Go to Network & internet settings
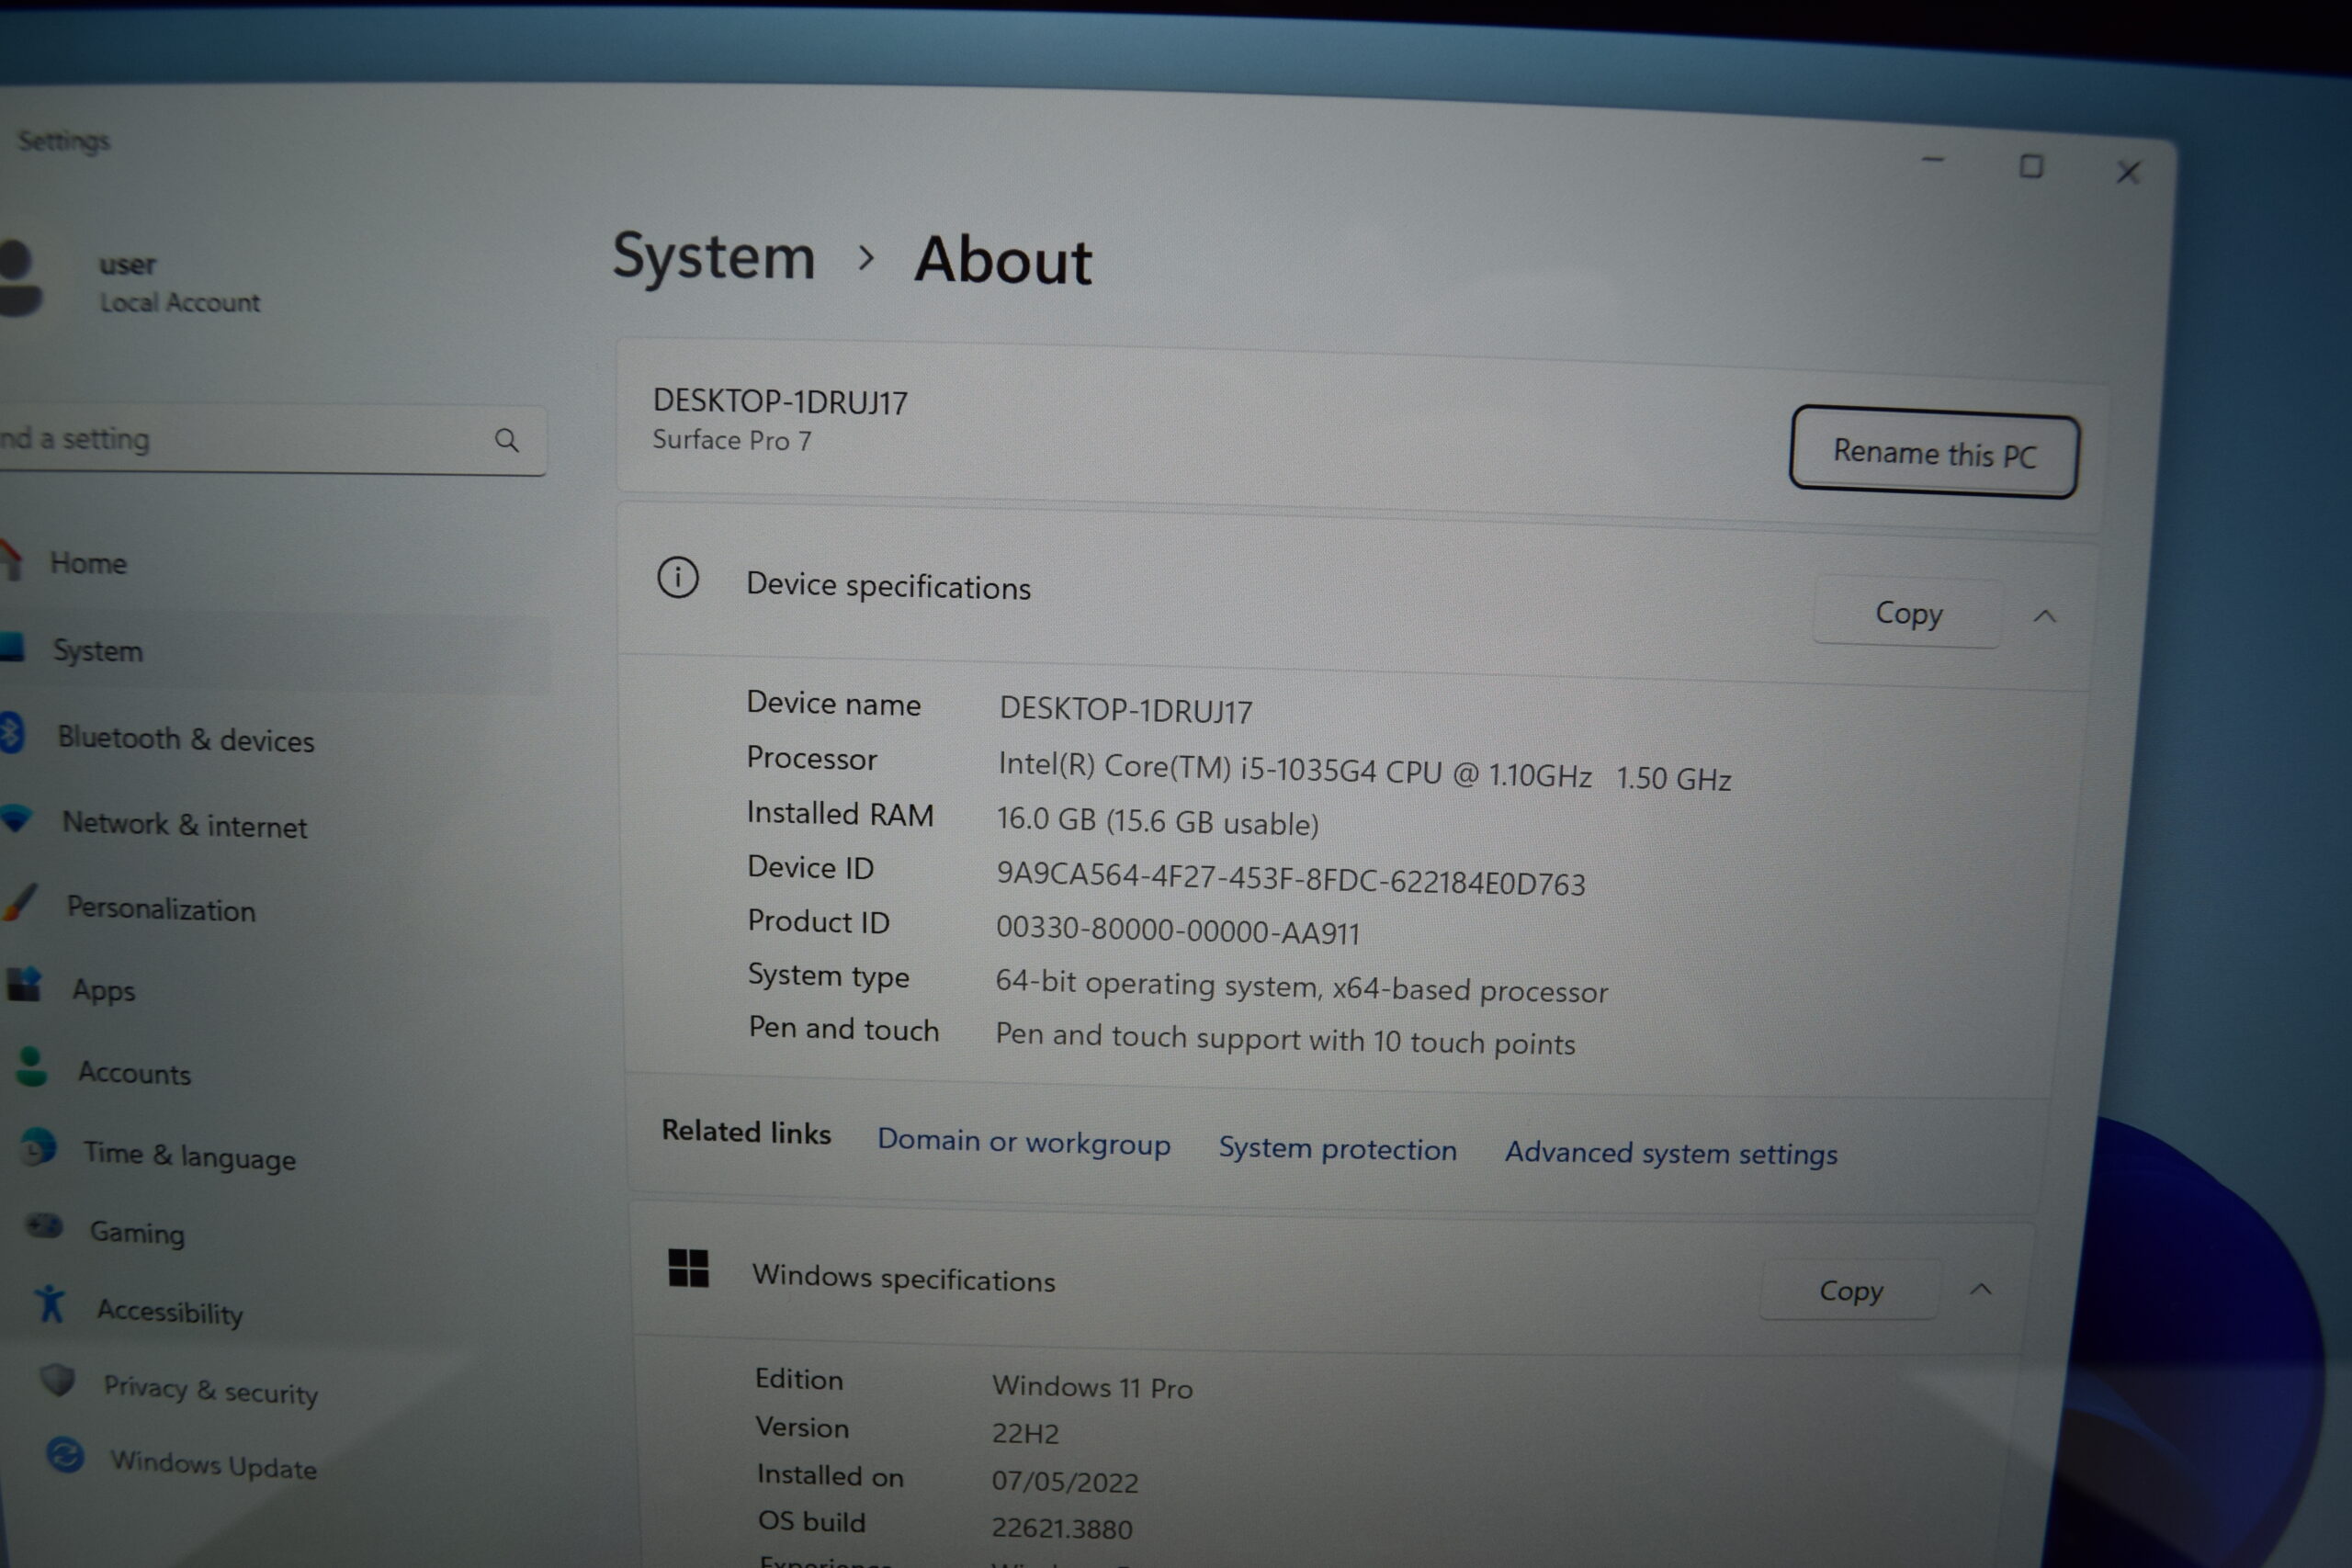Screen dimensions: 2352x1568 [x=185, y=825]
